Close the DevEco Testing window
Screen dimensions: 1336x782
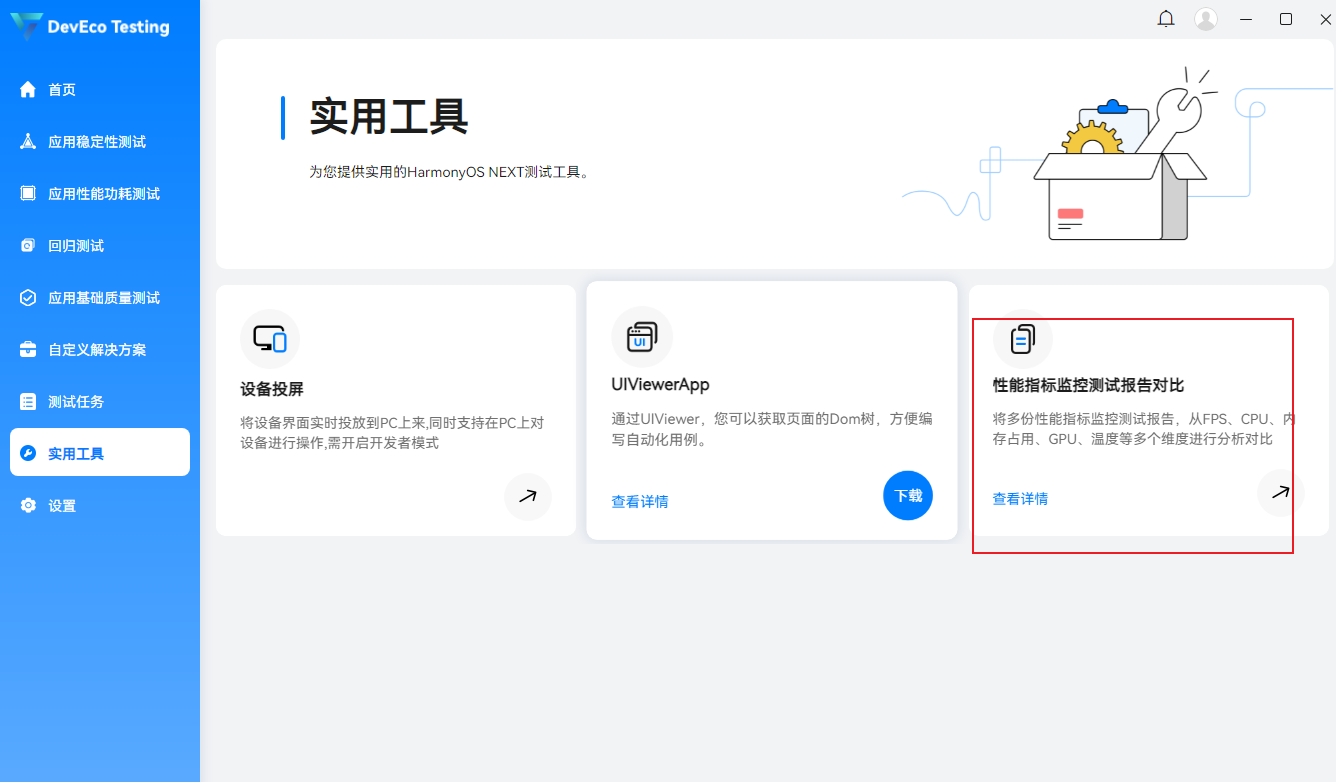[1325, 19]
